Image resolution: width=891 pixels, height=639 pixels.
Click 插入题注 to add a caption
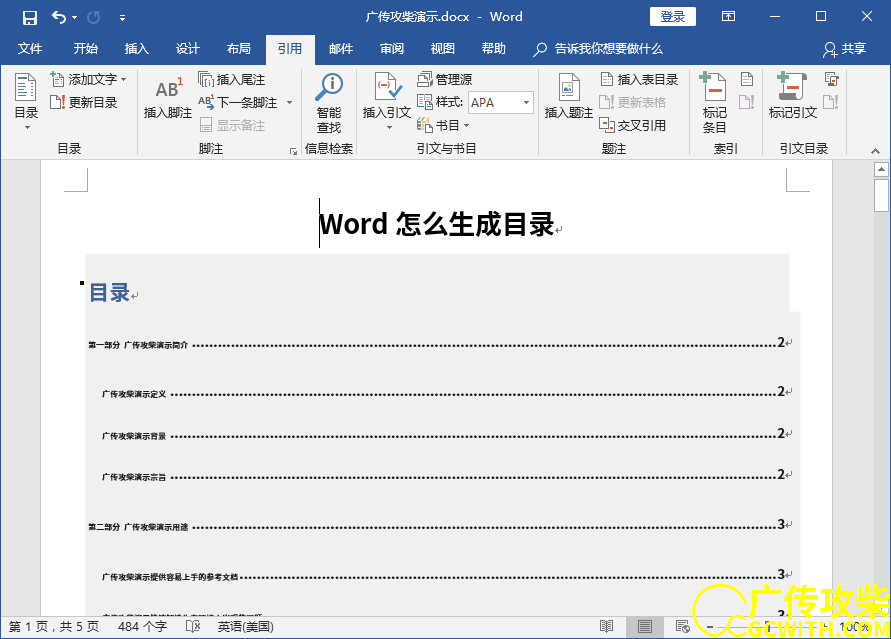coord(568,97)
